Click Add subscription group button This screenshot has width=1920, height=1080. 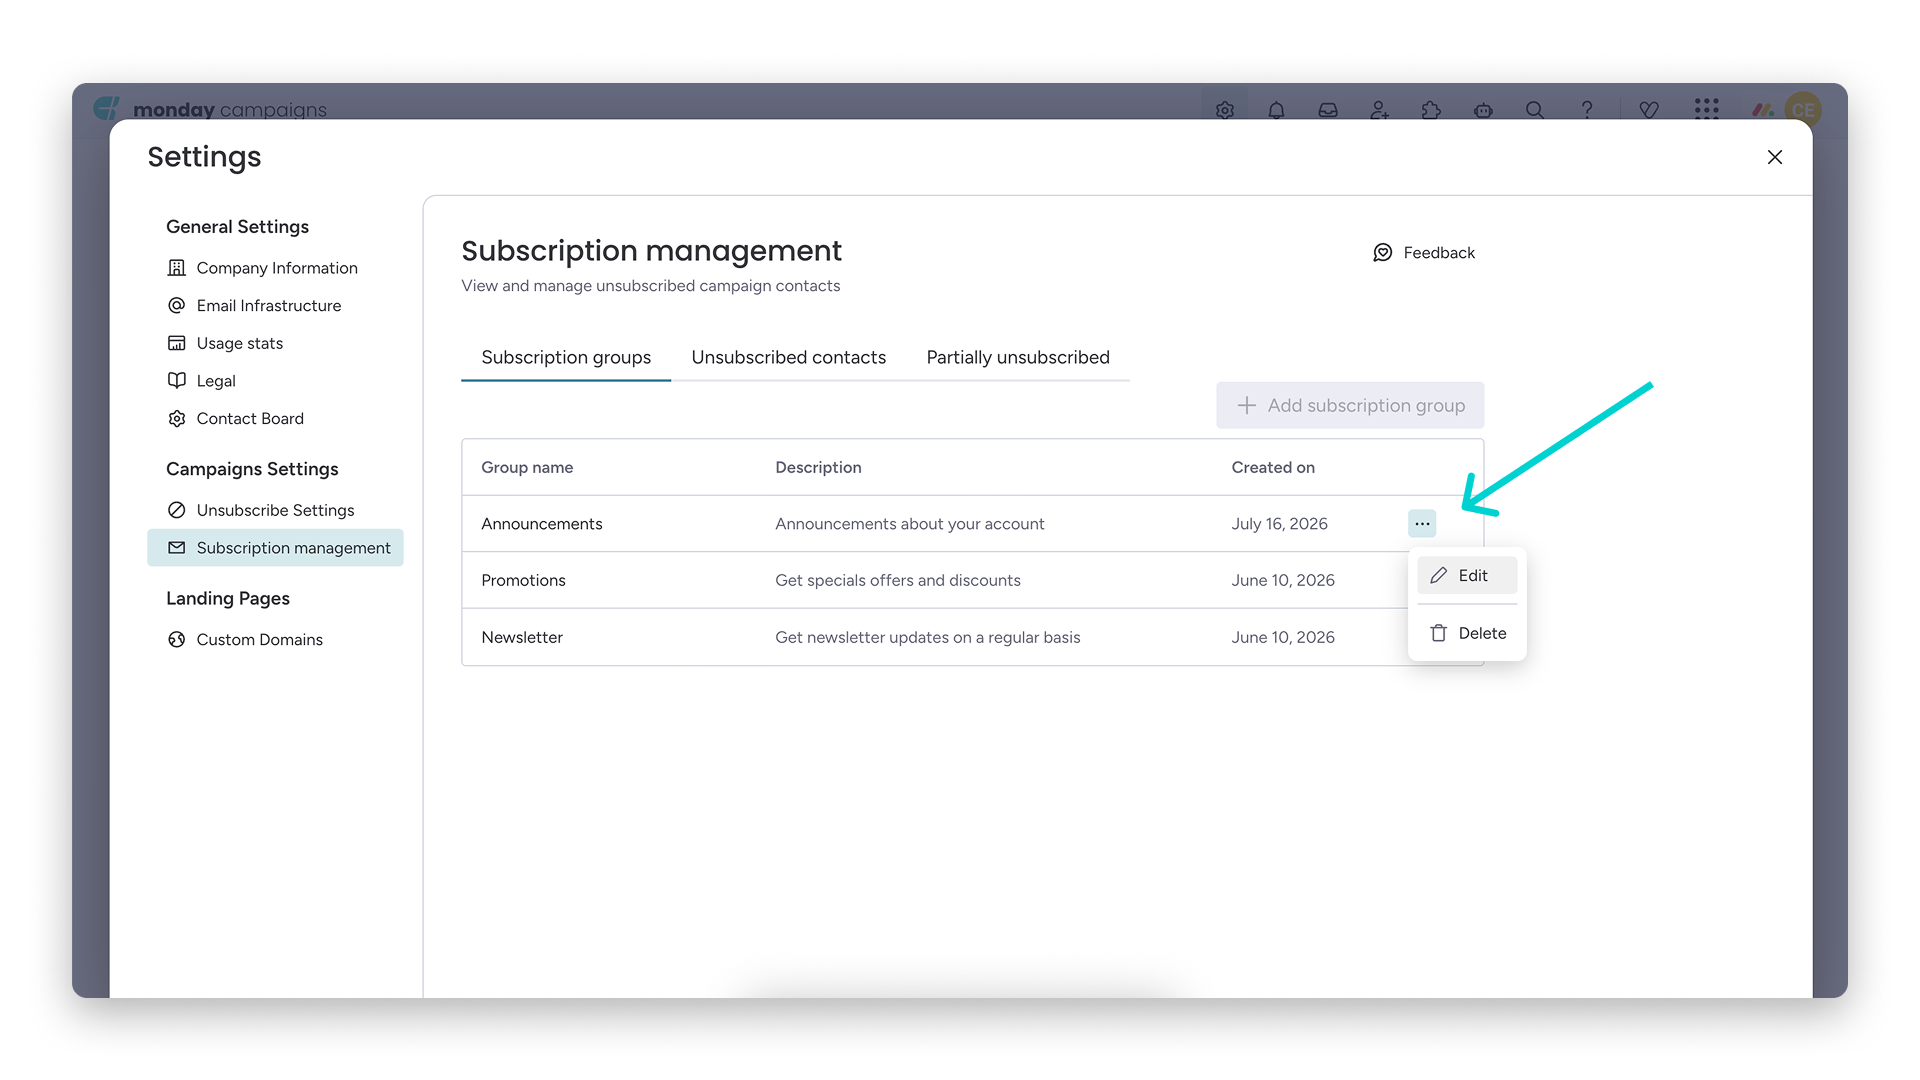point(1350,405)
